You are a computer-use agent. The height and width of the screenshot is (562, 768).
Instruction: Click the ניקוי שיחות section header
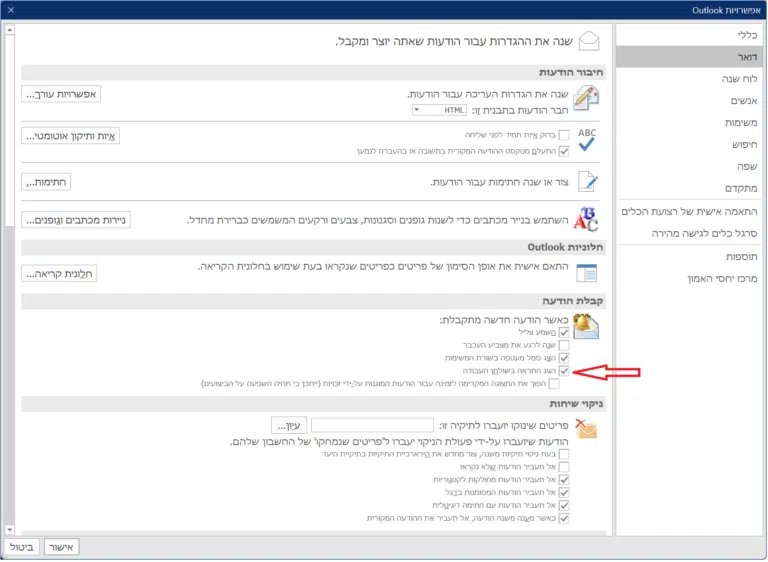[x=313, y=404]
